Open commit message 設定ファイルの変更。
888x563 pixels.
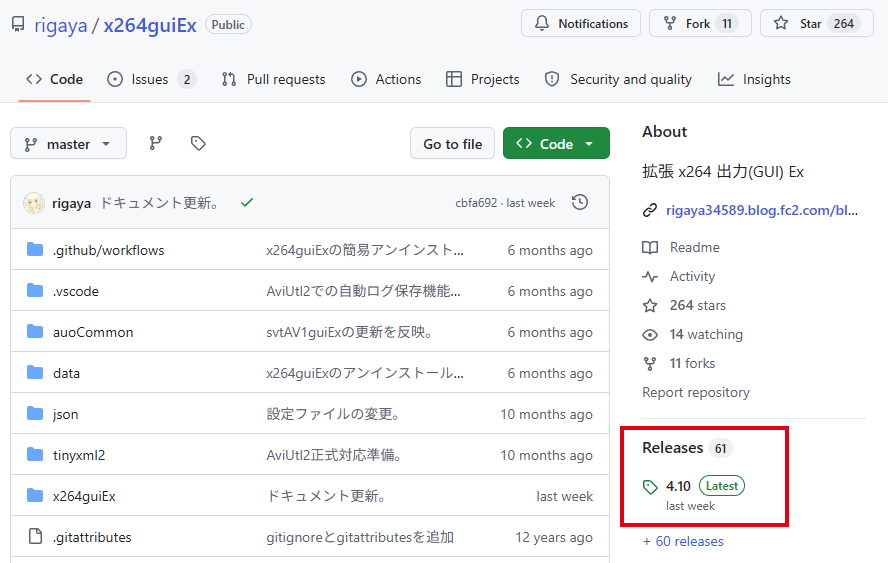(334, 414)
